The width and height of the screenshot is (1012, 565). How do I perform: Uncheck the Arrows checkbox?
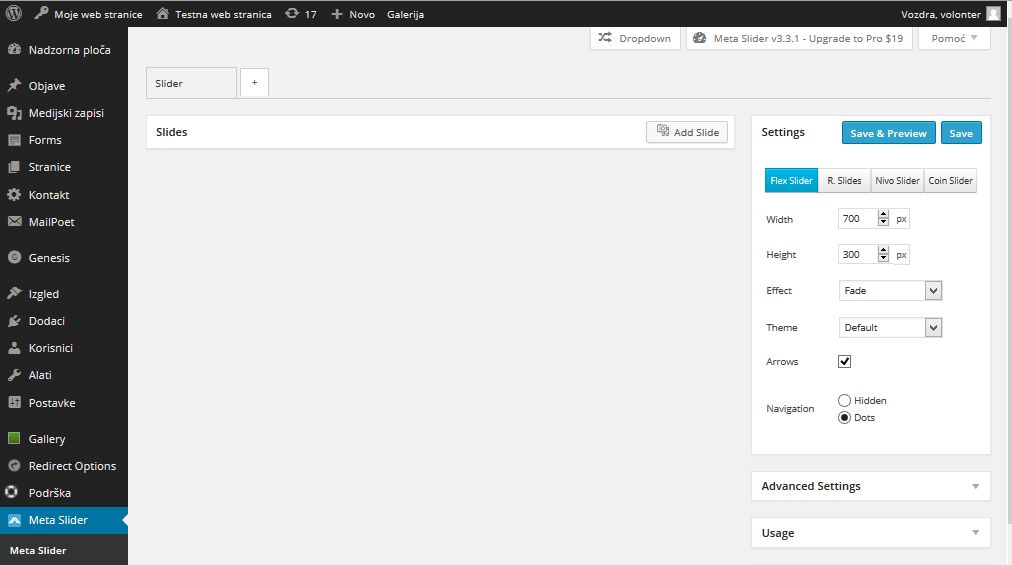point(844,362)
